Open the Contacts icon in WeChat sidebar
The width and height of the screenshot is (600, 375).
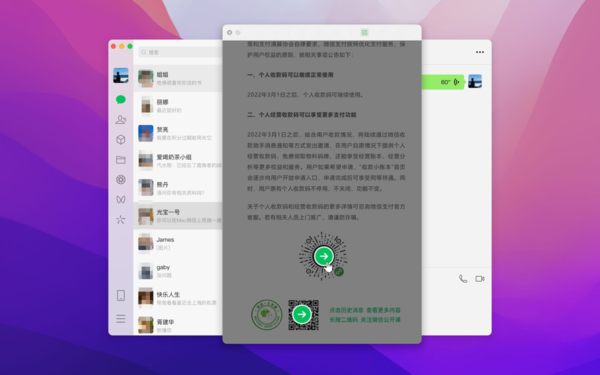[121, 120]
